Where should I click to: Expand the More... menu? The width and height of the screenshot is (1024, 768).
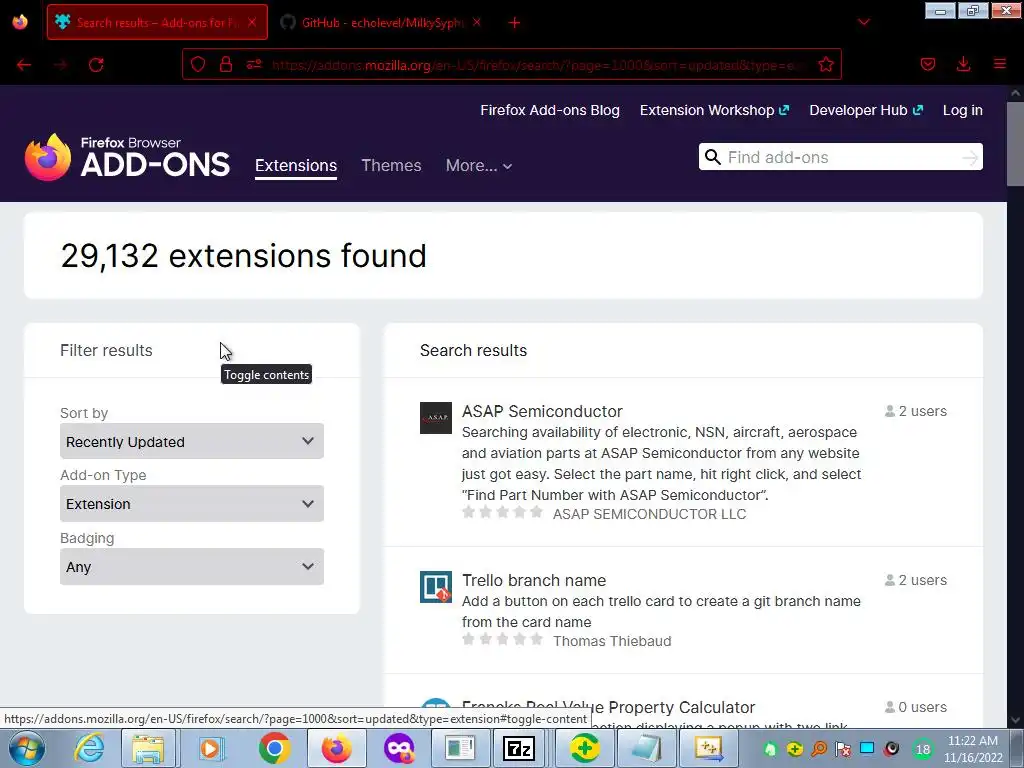(479, 166)
